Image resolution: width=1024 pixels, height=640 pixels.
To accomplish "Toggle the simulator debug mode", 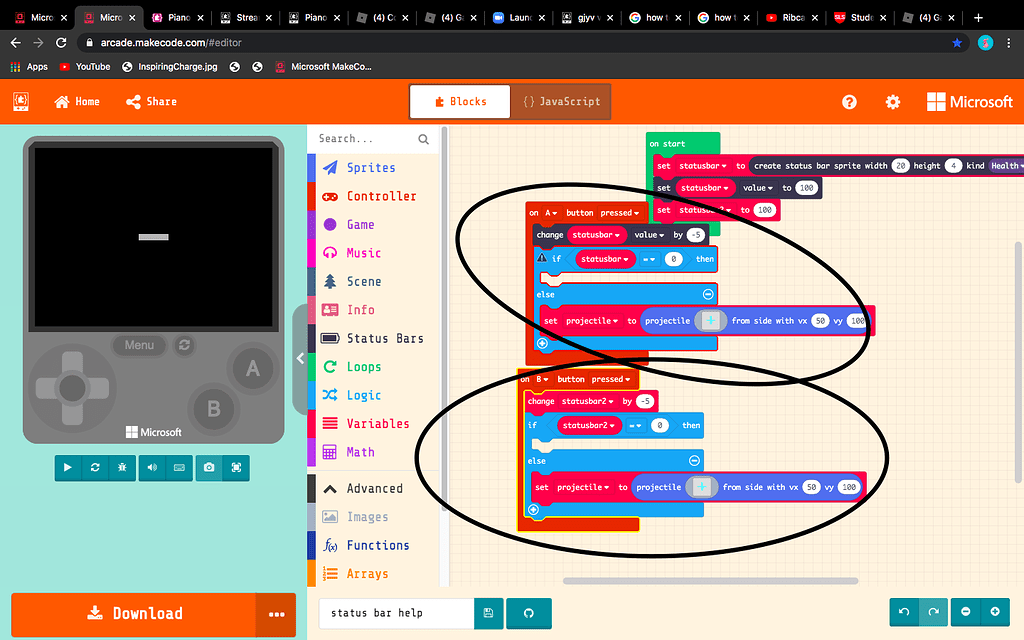I will click(121, 467).
